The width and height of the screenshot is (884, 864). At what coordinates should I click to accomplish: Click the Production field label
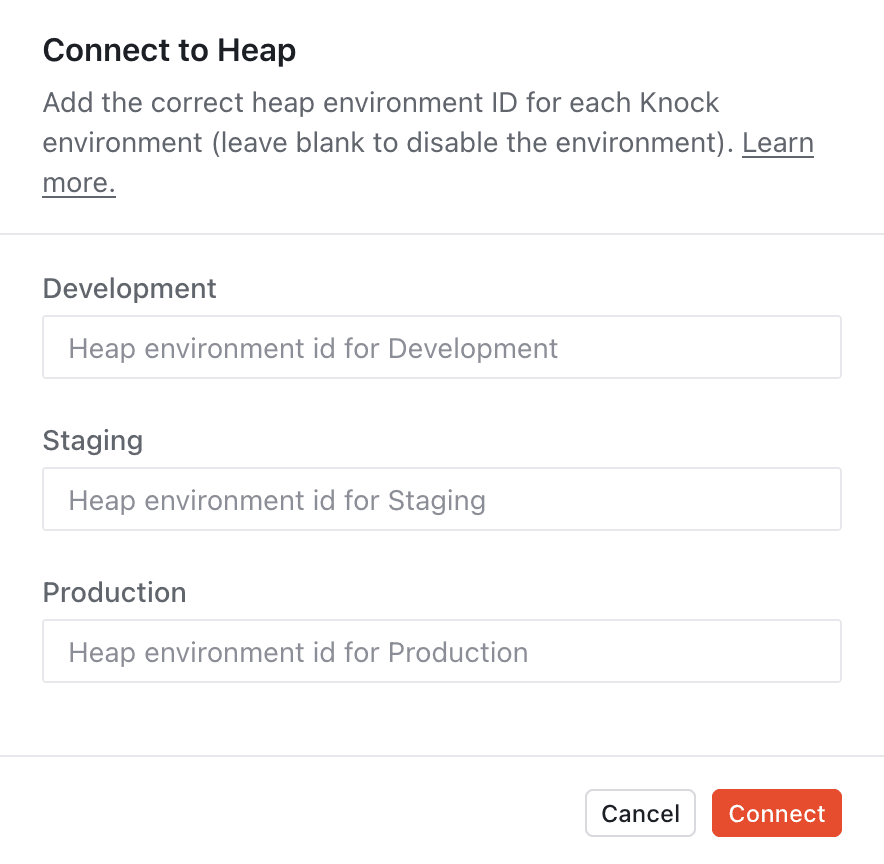click(x=114, y=592)
